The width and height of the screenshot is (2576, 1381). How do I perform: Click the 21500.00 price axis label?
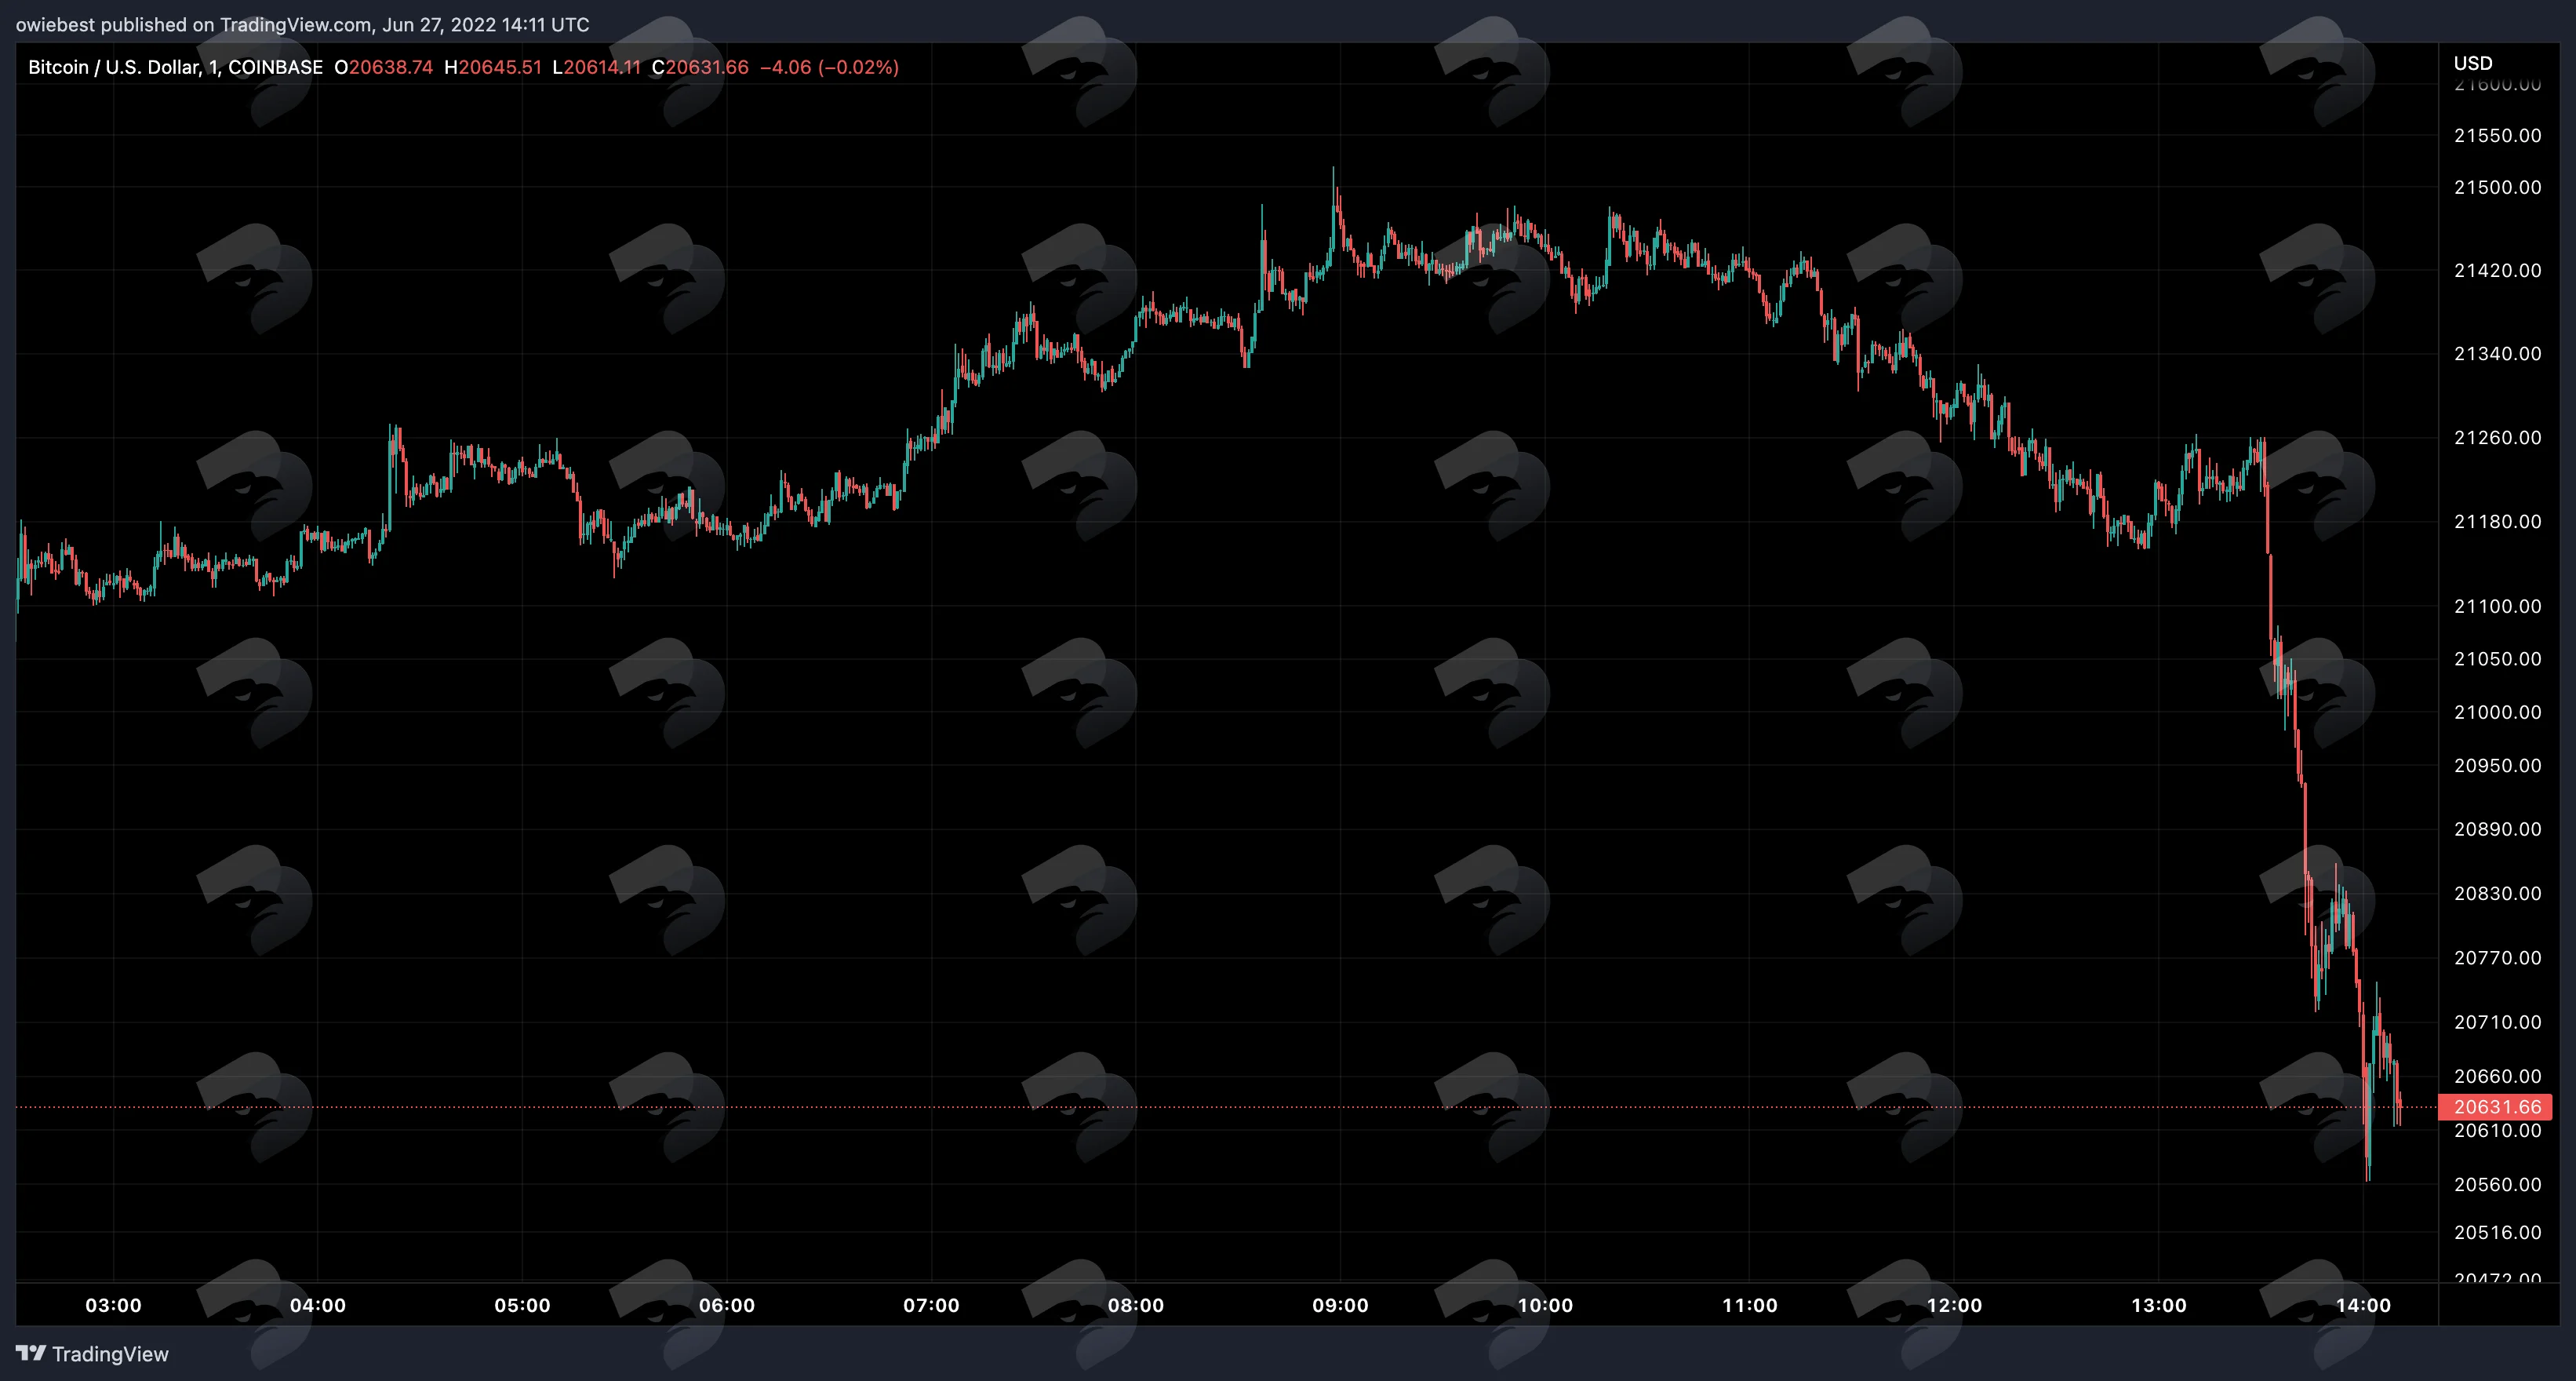click(x=2497, y=187)
